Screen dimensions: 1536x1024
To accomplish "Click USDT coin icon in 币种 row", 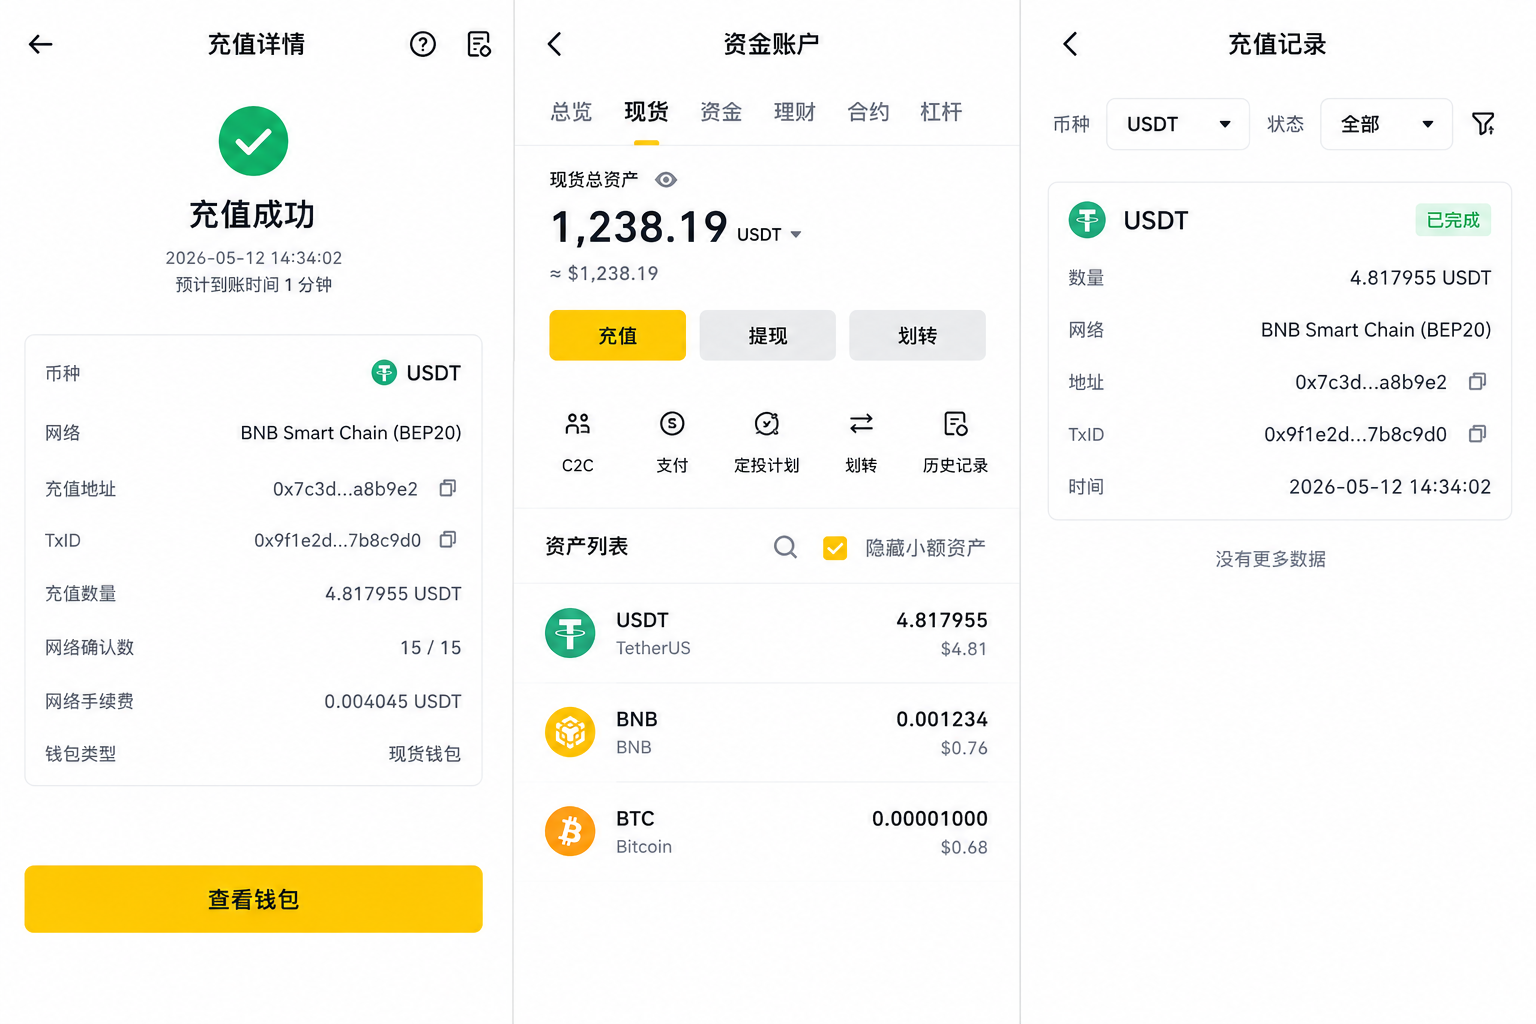I will click(384, 373).
